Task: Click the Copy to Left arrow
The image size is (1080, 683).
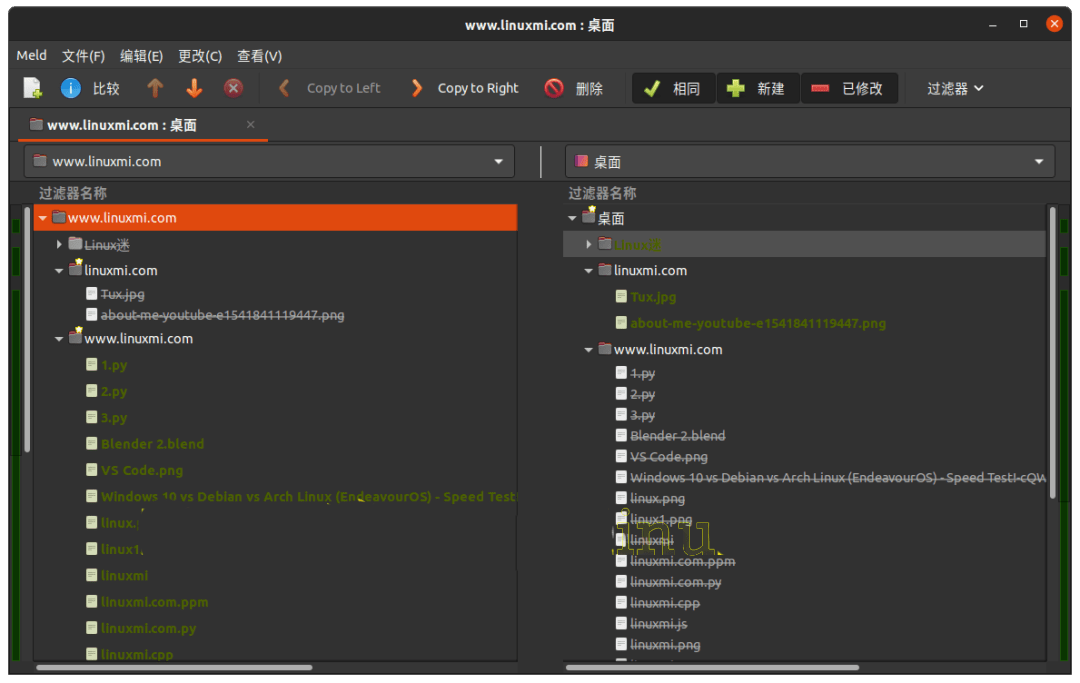Action: (x=284, y=88)
